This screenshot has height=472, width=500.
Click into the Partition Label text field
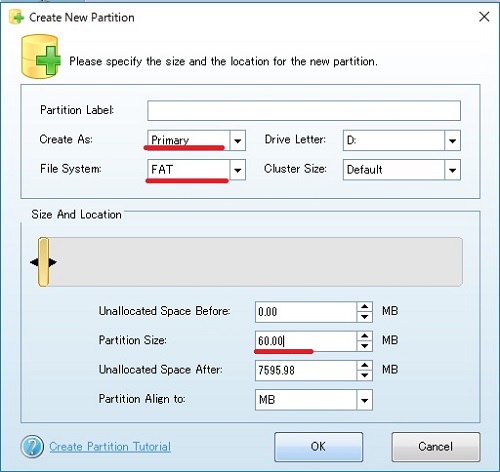pyautogui.click(x=304, y=110)
